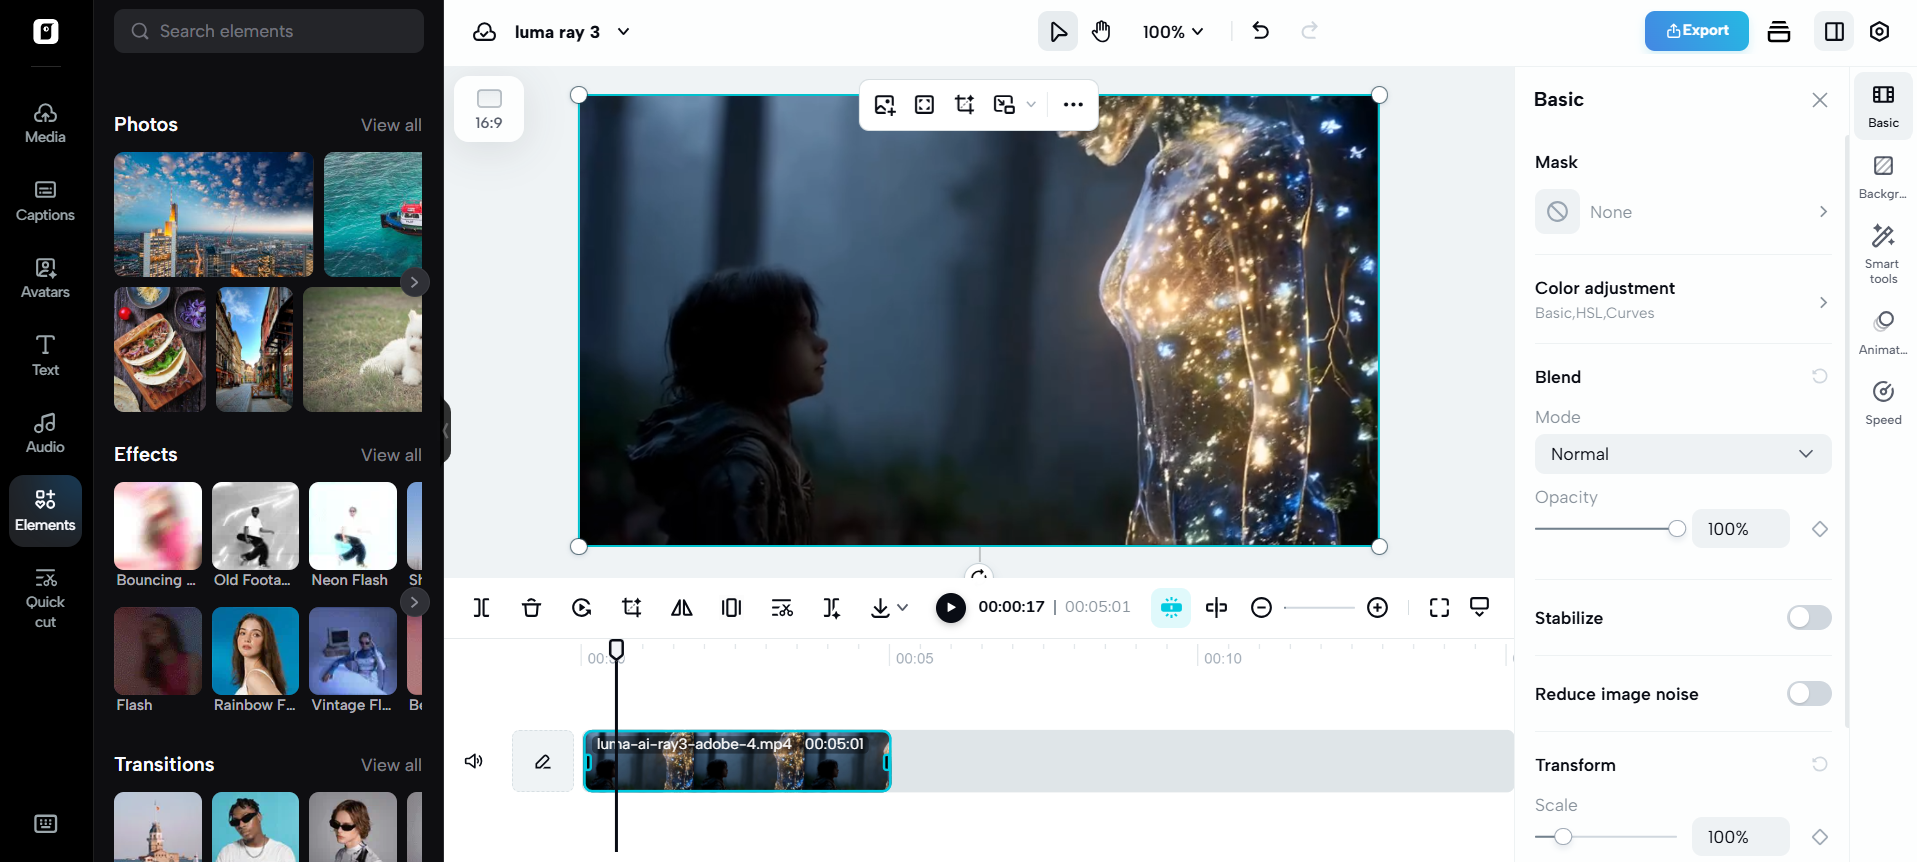
Task: Click the freeze frame icon
Action: coord(732,608)
